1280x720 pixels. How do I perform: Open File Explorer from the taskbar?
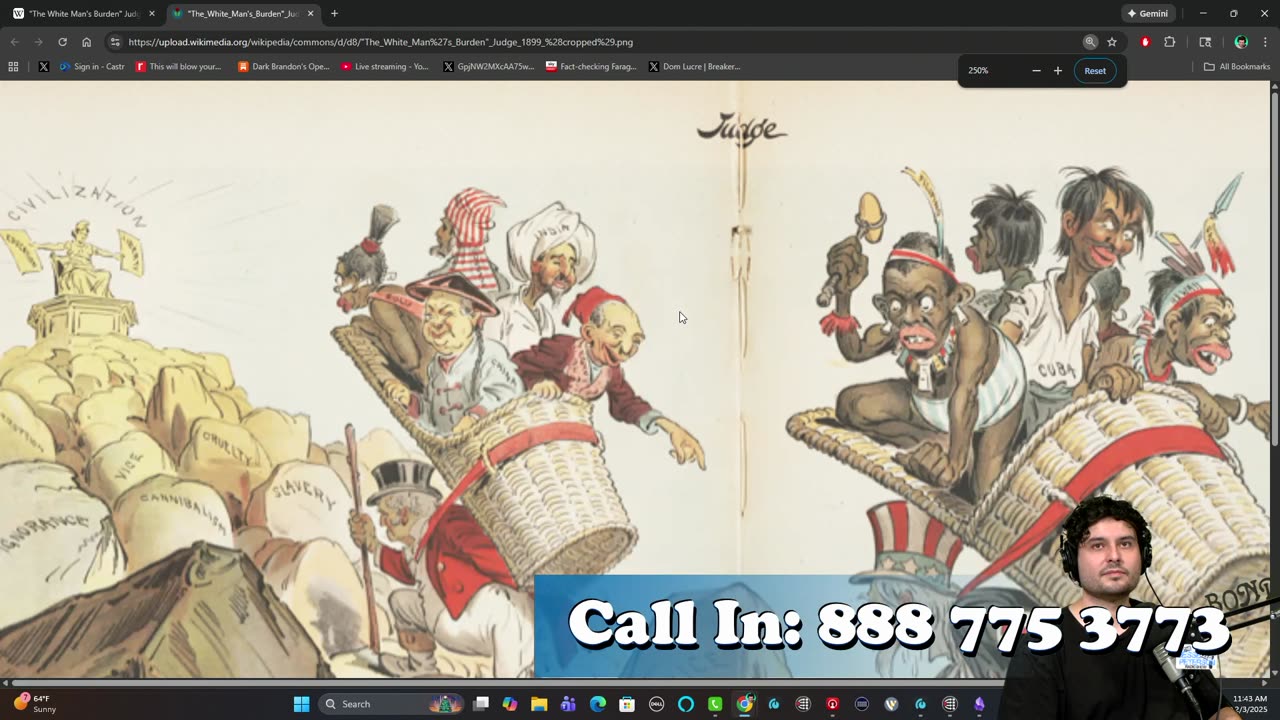pyautogui.click(x=539, y=704)
